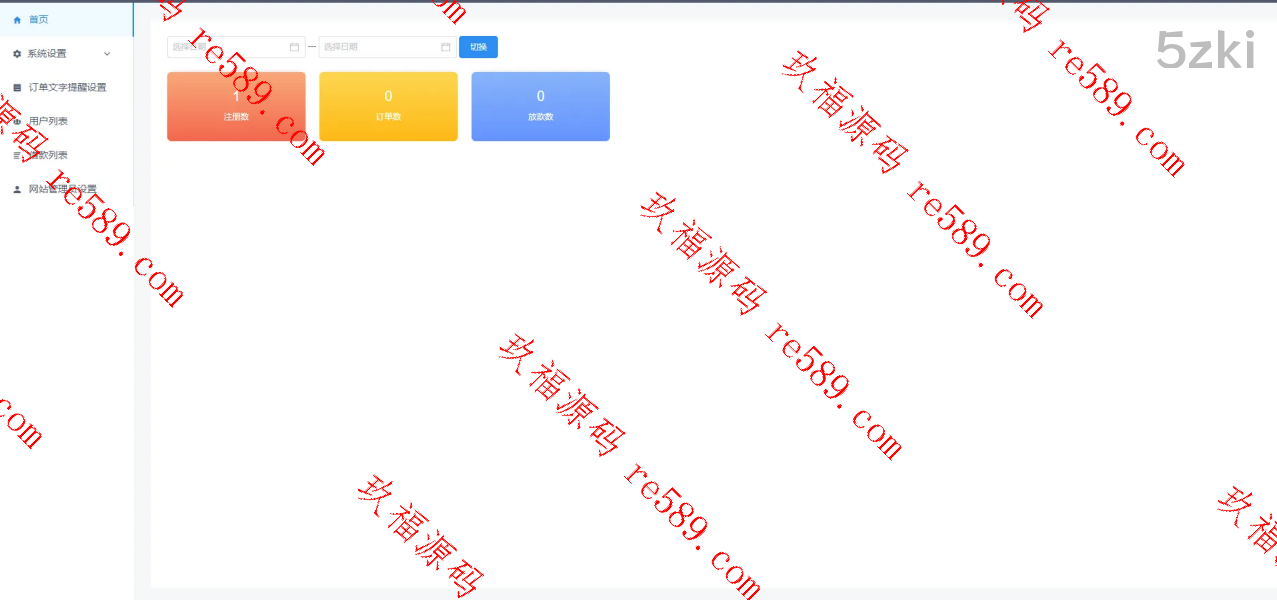This screenshot has width=1277, height=600.
Task: Expand the 系统设置 submenu chevron
Action: pyautogui.click(x=107, y=54)
